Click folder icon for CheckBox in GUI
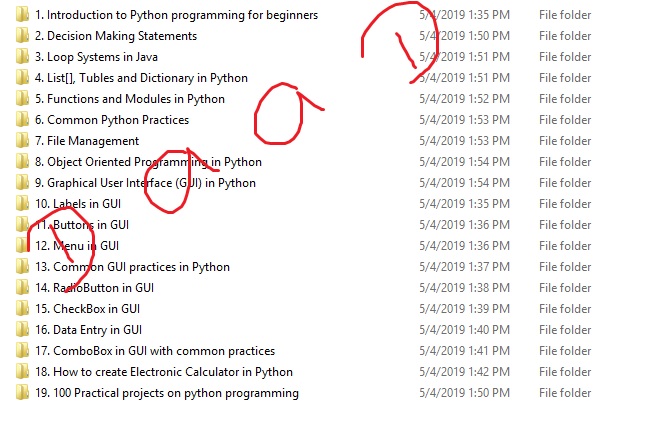 click(22, 309)
